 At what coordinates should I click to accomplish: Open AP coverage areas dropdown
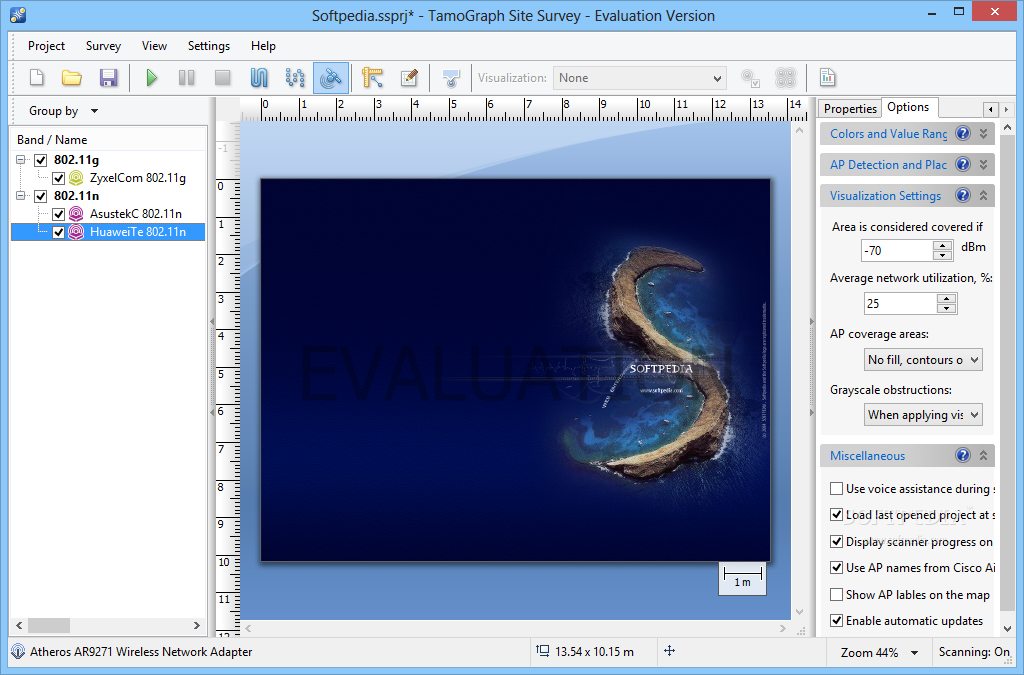click(x=923, y=360)
